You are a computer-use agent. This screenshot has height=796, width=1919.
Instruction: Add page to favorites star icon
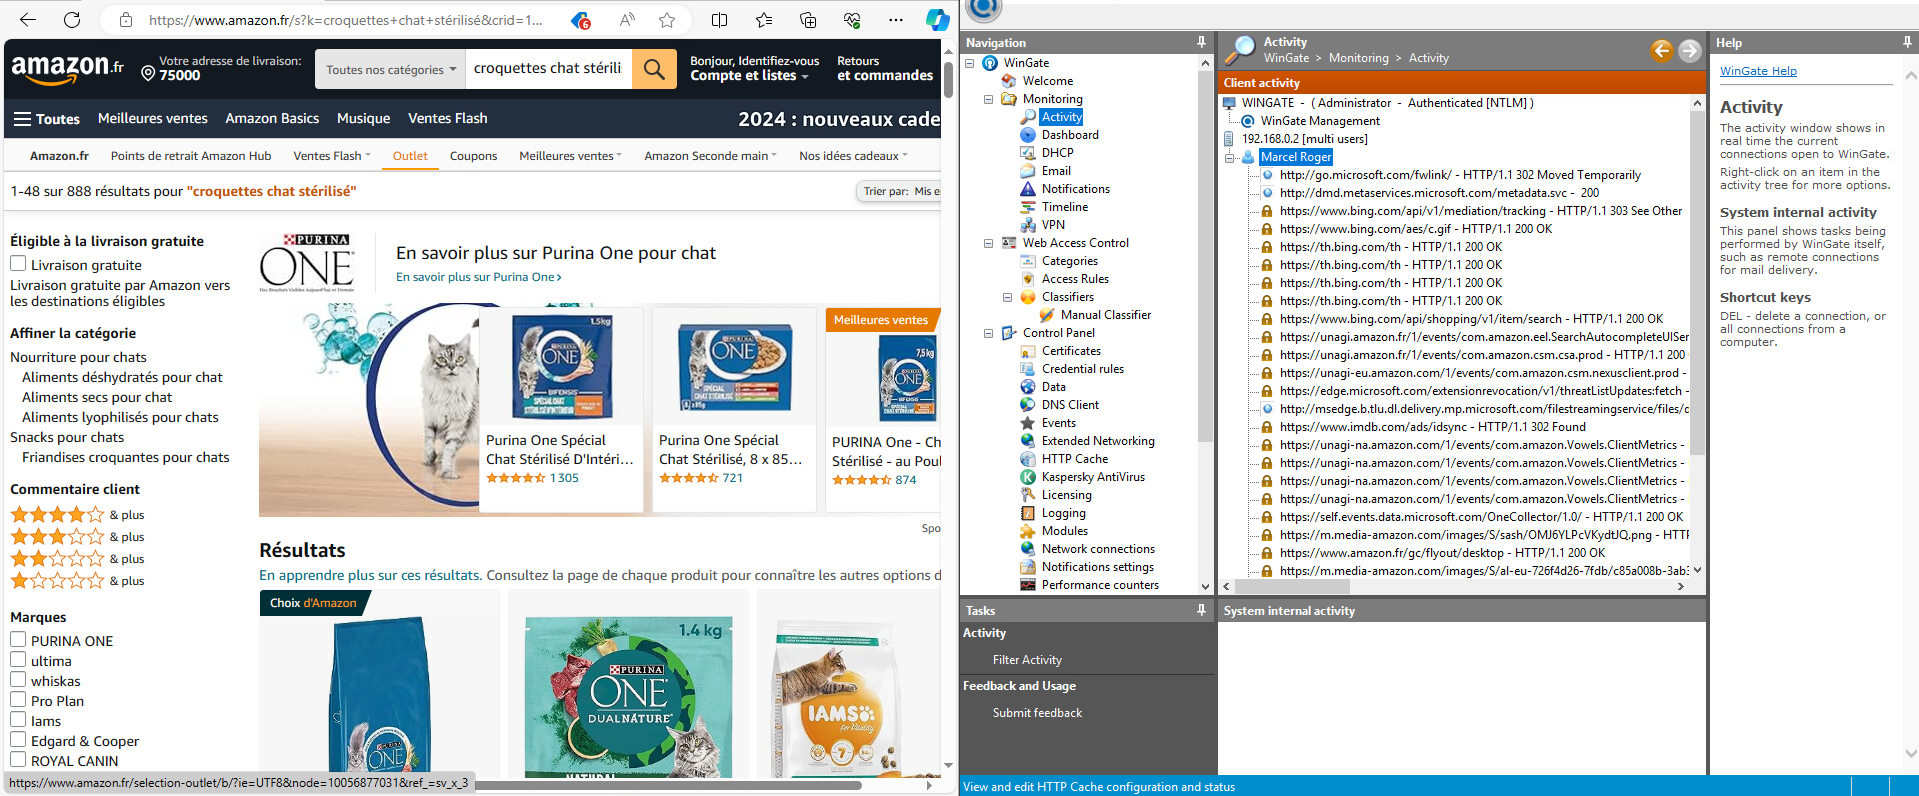pyautogui.click(x=667, y=20)
